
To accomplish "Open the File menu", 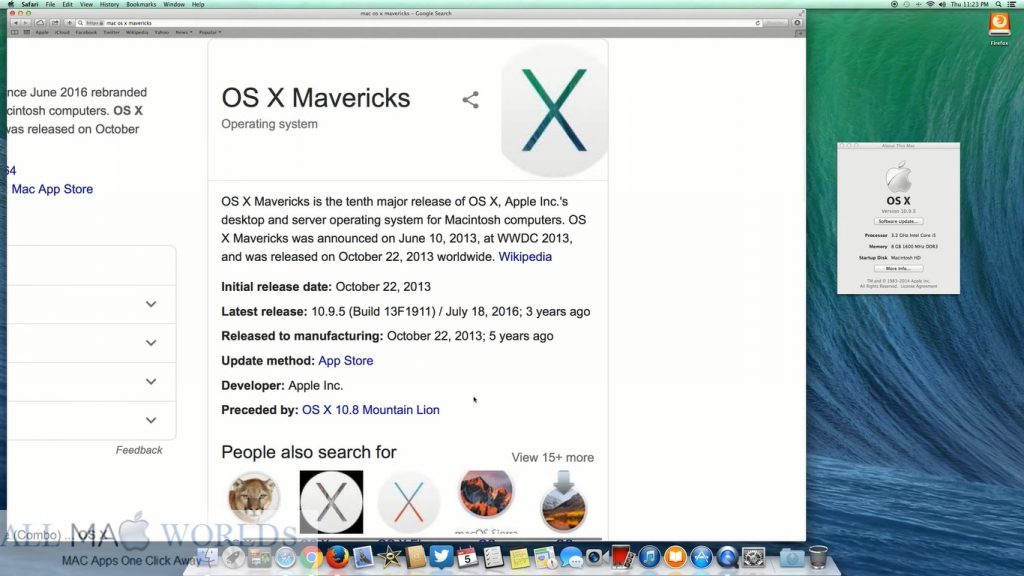I will click(50, 5).
